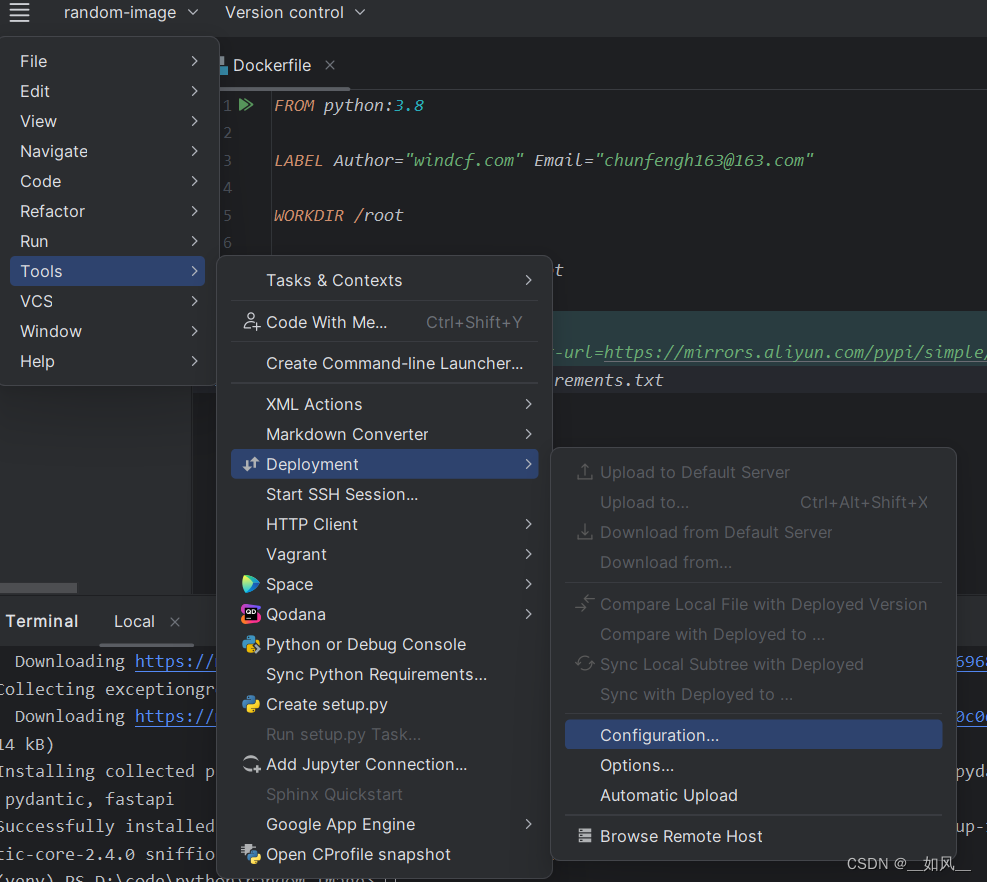
Task: Open the Version control dropdown
Action: [x=286, y=14]
